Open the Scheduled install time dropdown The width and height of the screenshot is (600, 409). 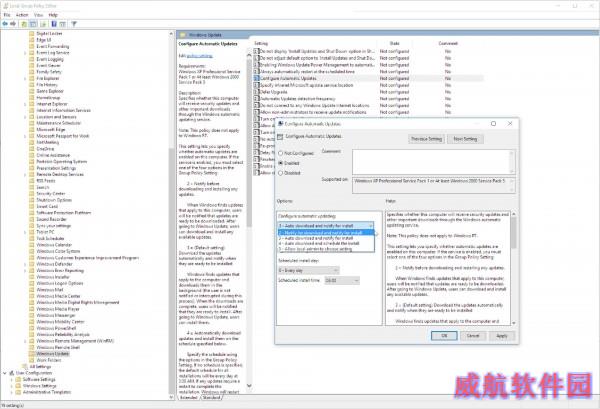tap(342, 281)
